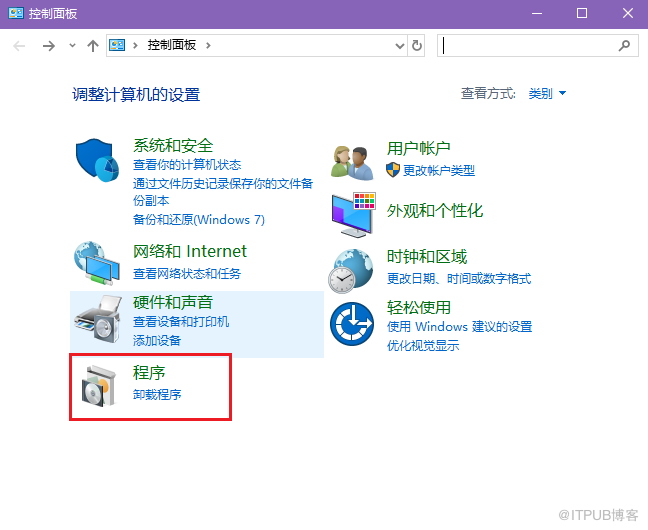The height and width of the screenshot is (530, 648).
Task: Open 轻松使用 heading
Action: [x=419, y=308]
